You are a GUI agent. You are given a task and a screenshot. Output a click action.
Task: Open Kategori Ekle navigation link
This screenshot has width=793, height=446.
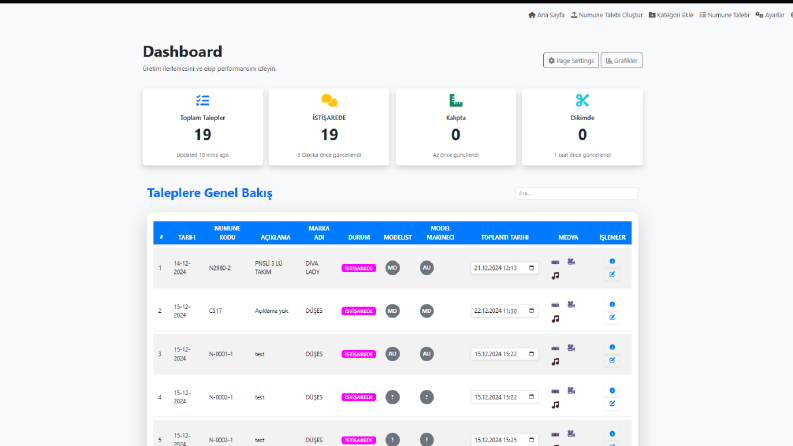click(x=671, y=15)
